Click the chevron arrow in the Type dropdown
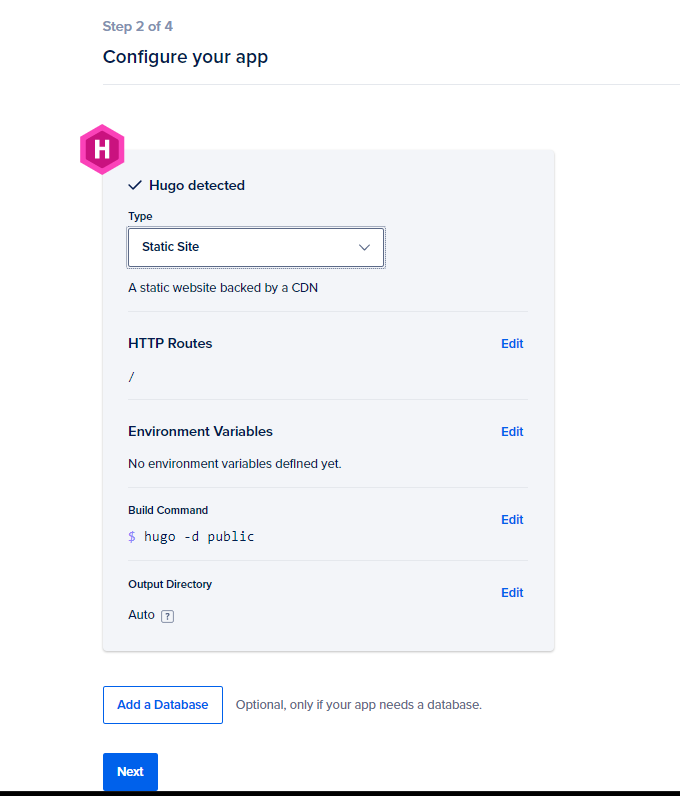Image resolution: width=680 pixels, height=796 pixels. [364, 247]
